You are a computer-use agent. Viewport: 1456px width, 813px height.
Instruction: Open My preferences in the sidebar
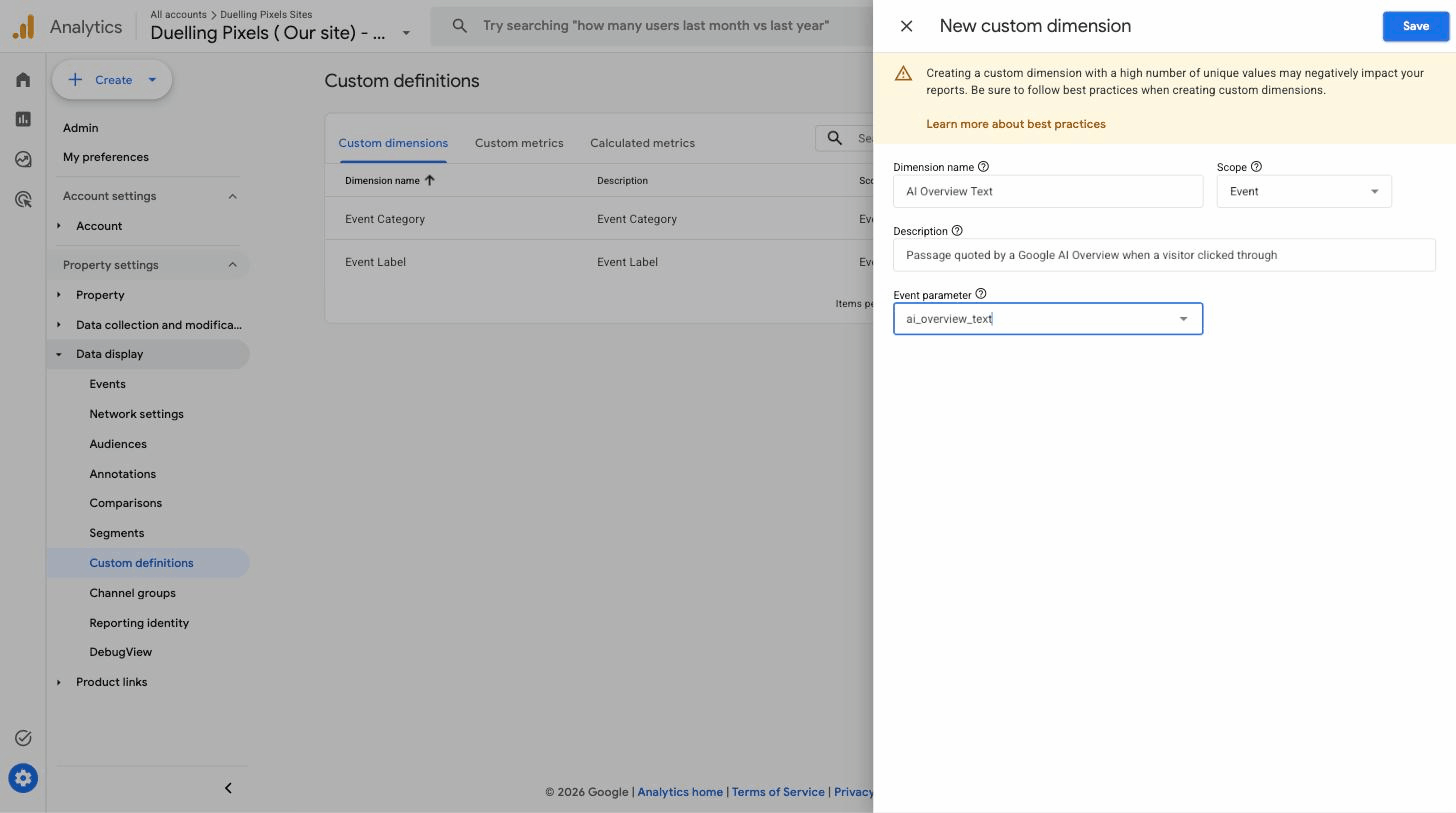coord(106,157)
